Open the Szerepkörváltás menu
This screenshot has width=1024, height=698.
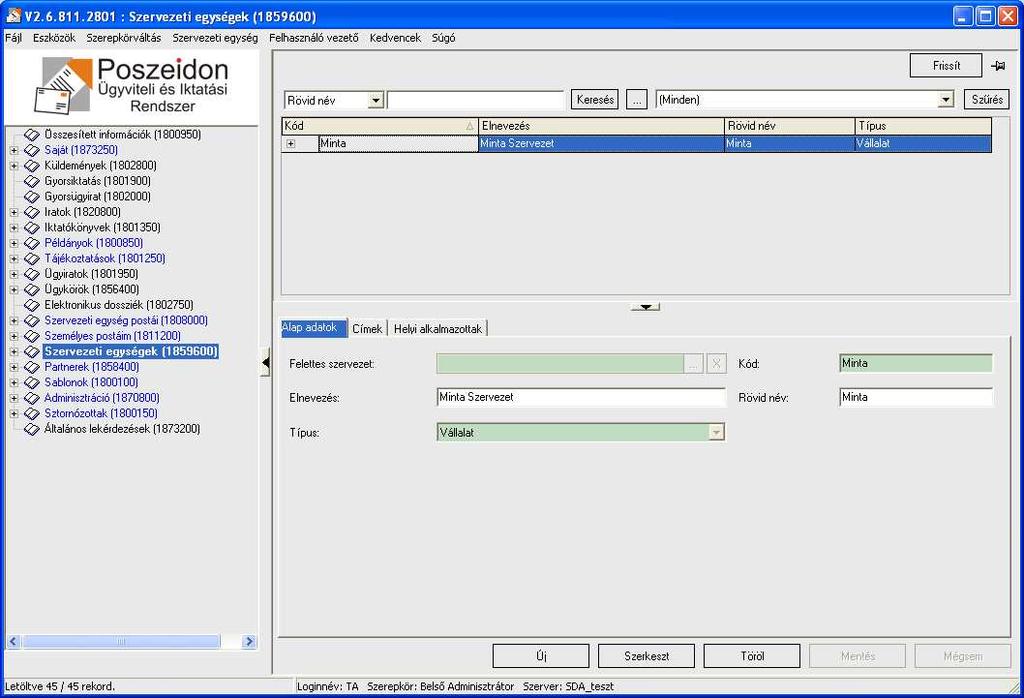coord(123,38)
